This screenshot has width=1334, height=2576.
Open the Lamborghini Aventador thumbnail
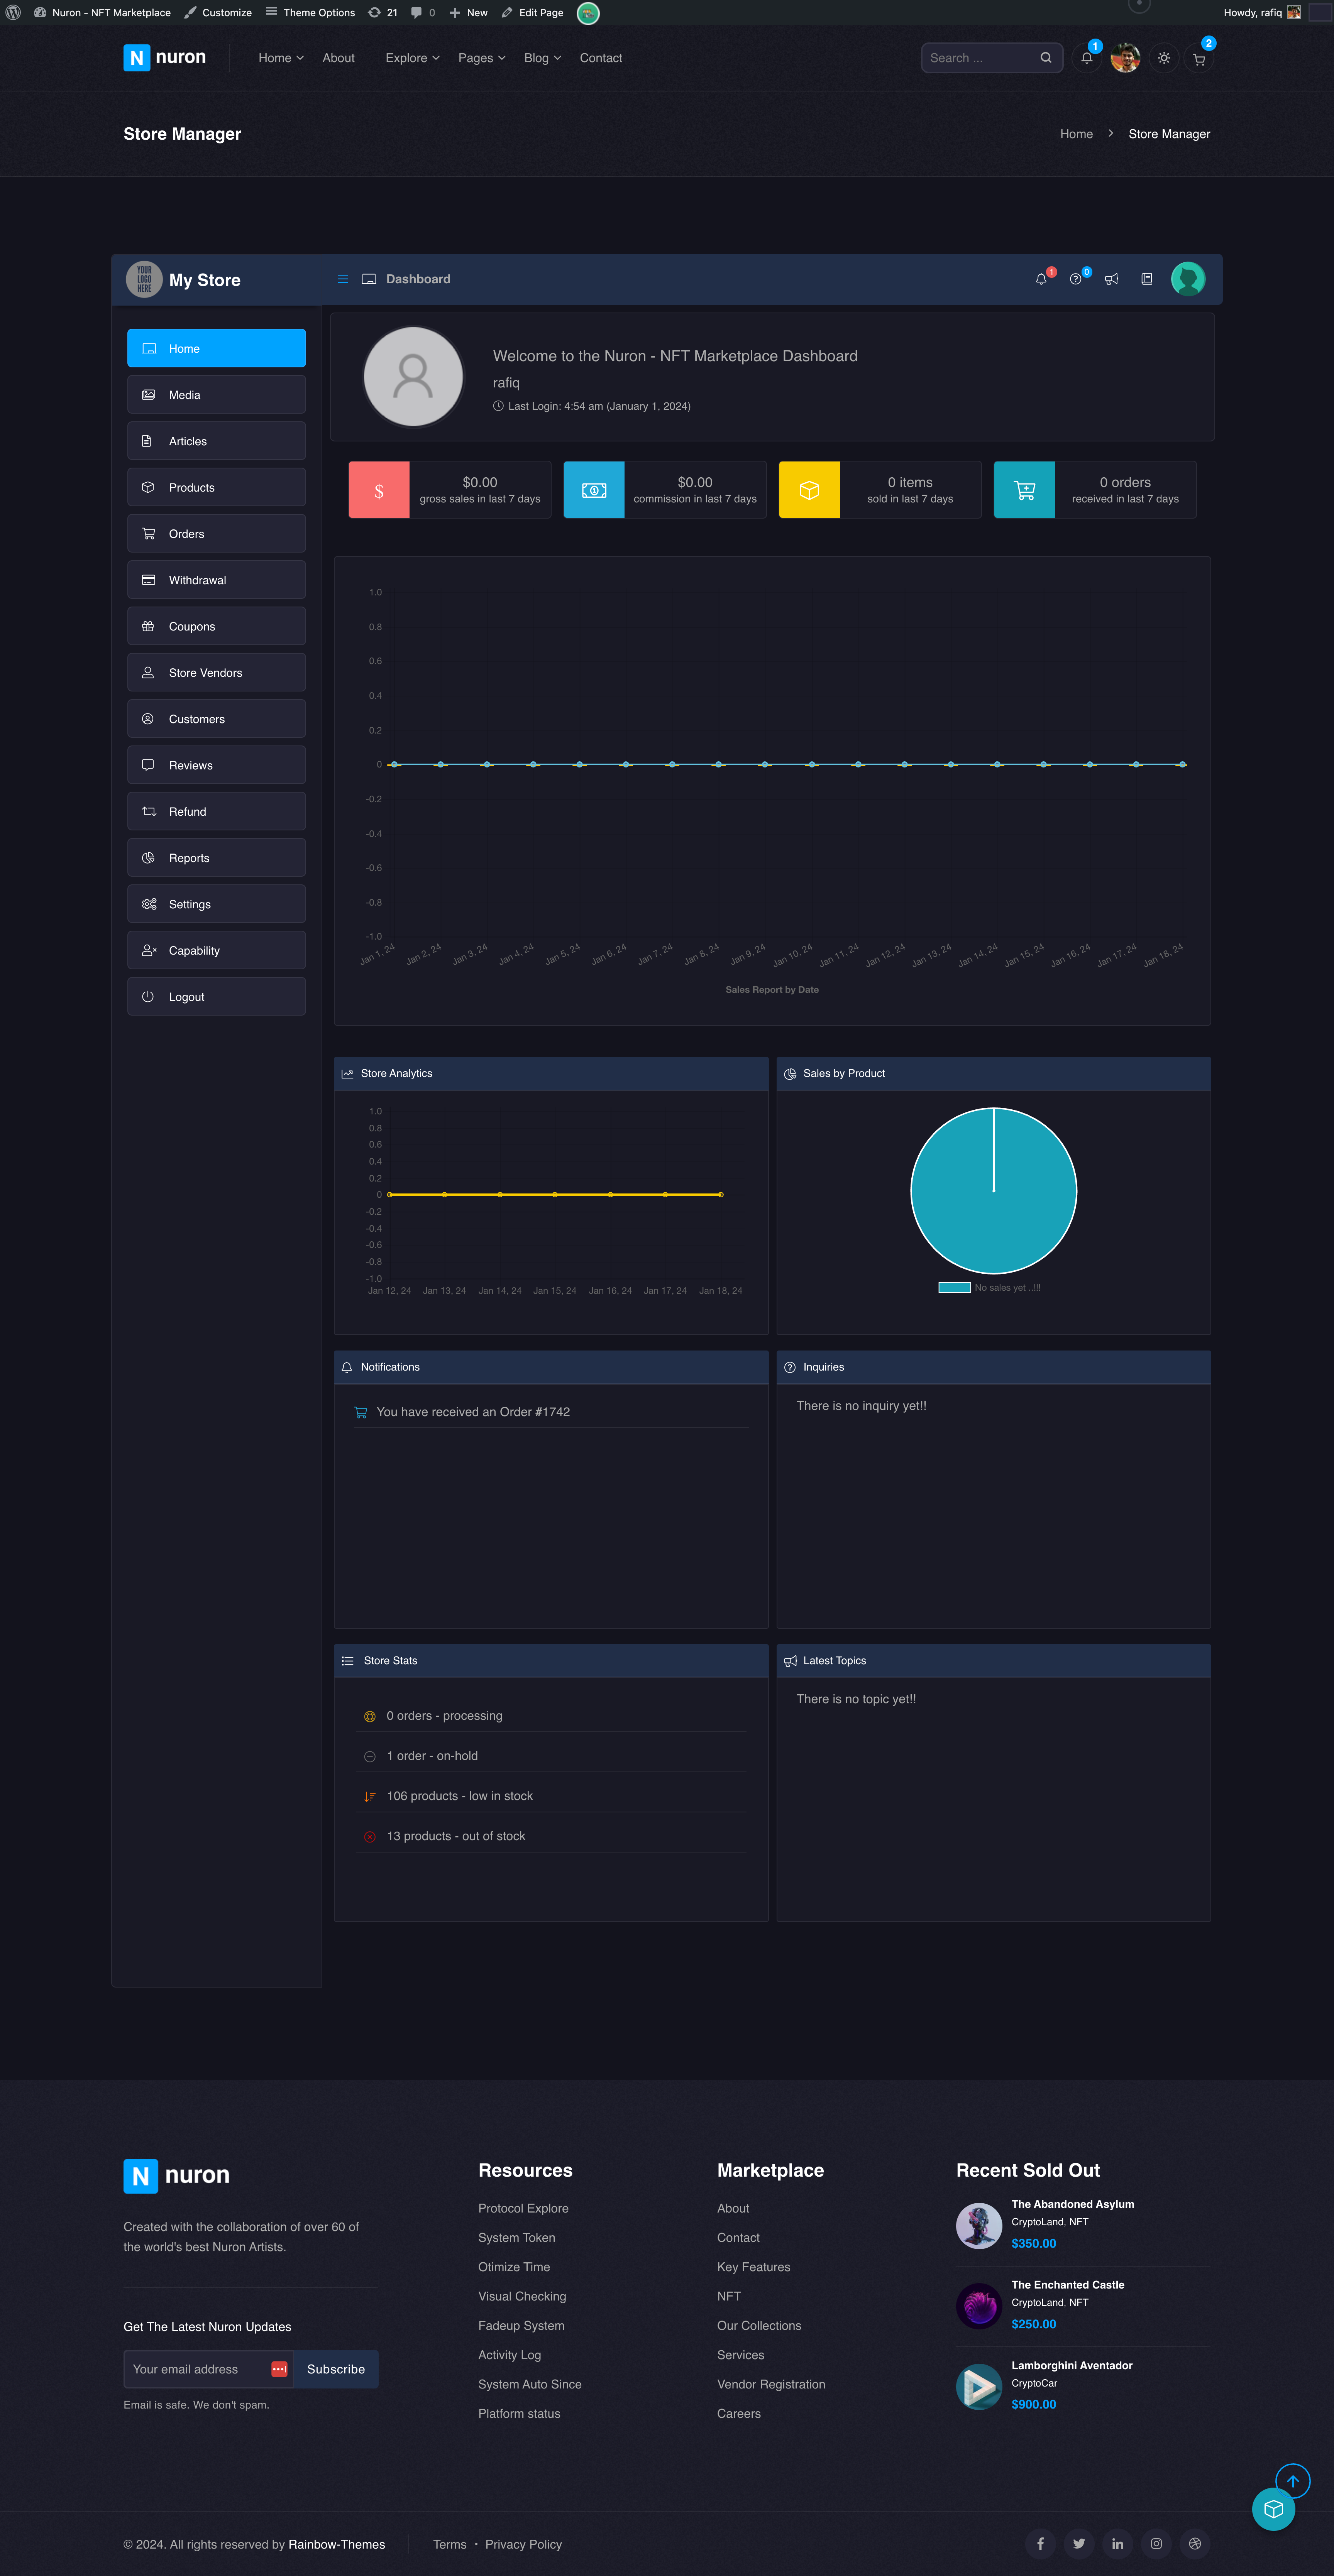click(979, 2387)
